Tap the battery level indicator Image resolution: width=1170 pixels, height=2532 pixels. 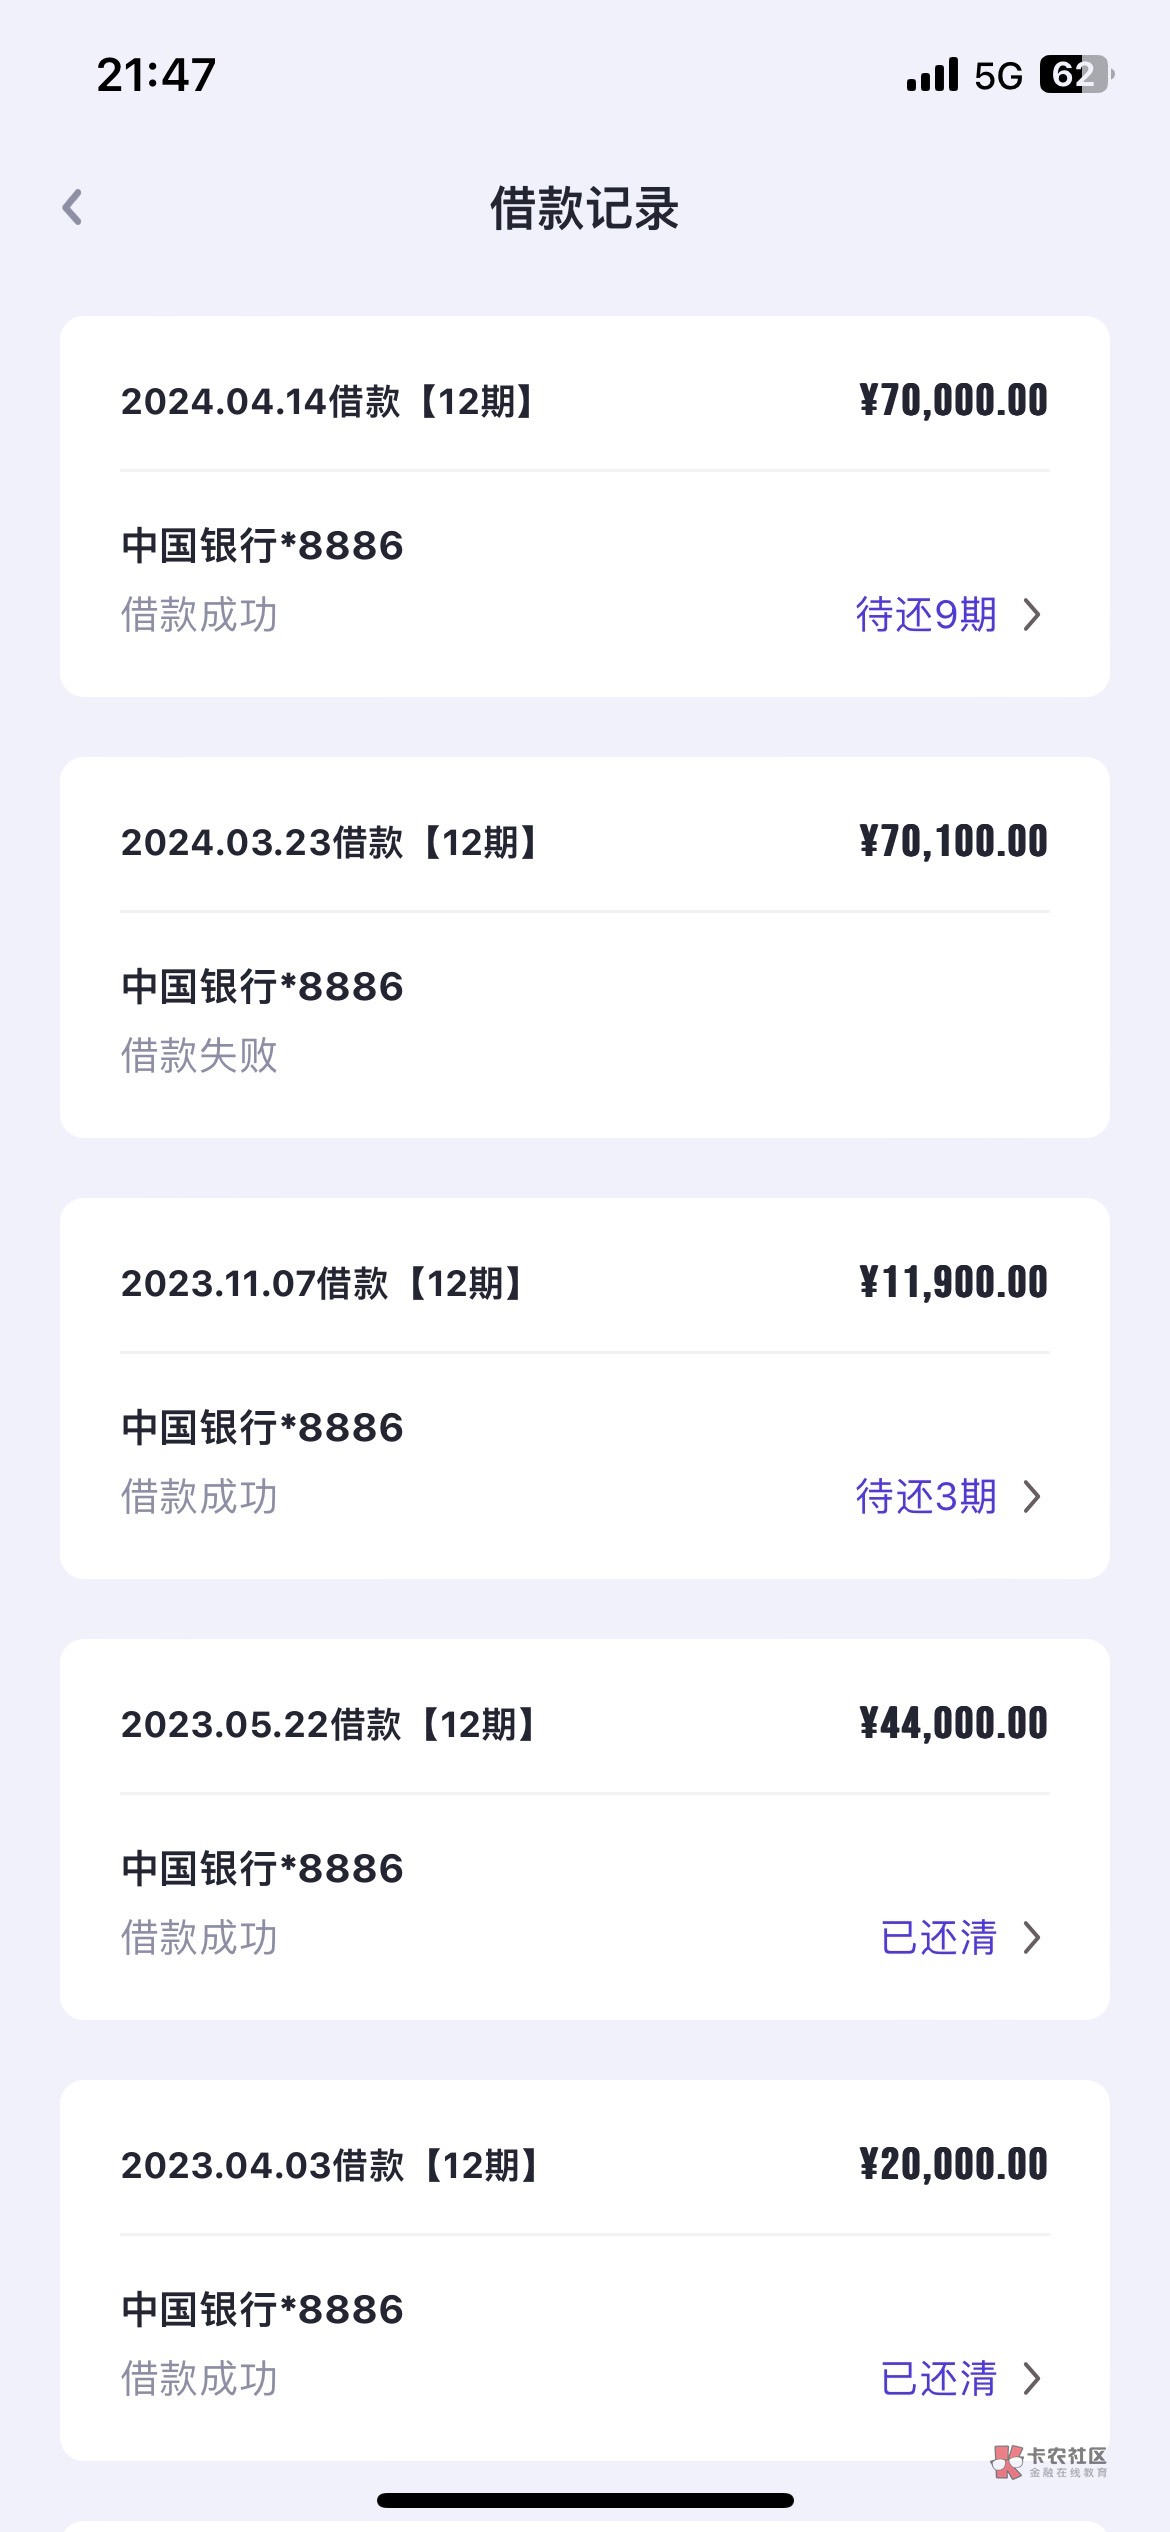coord(1076,75)
